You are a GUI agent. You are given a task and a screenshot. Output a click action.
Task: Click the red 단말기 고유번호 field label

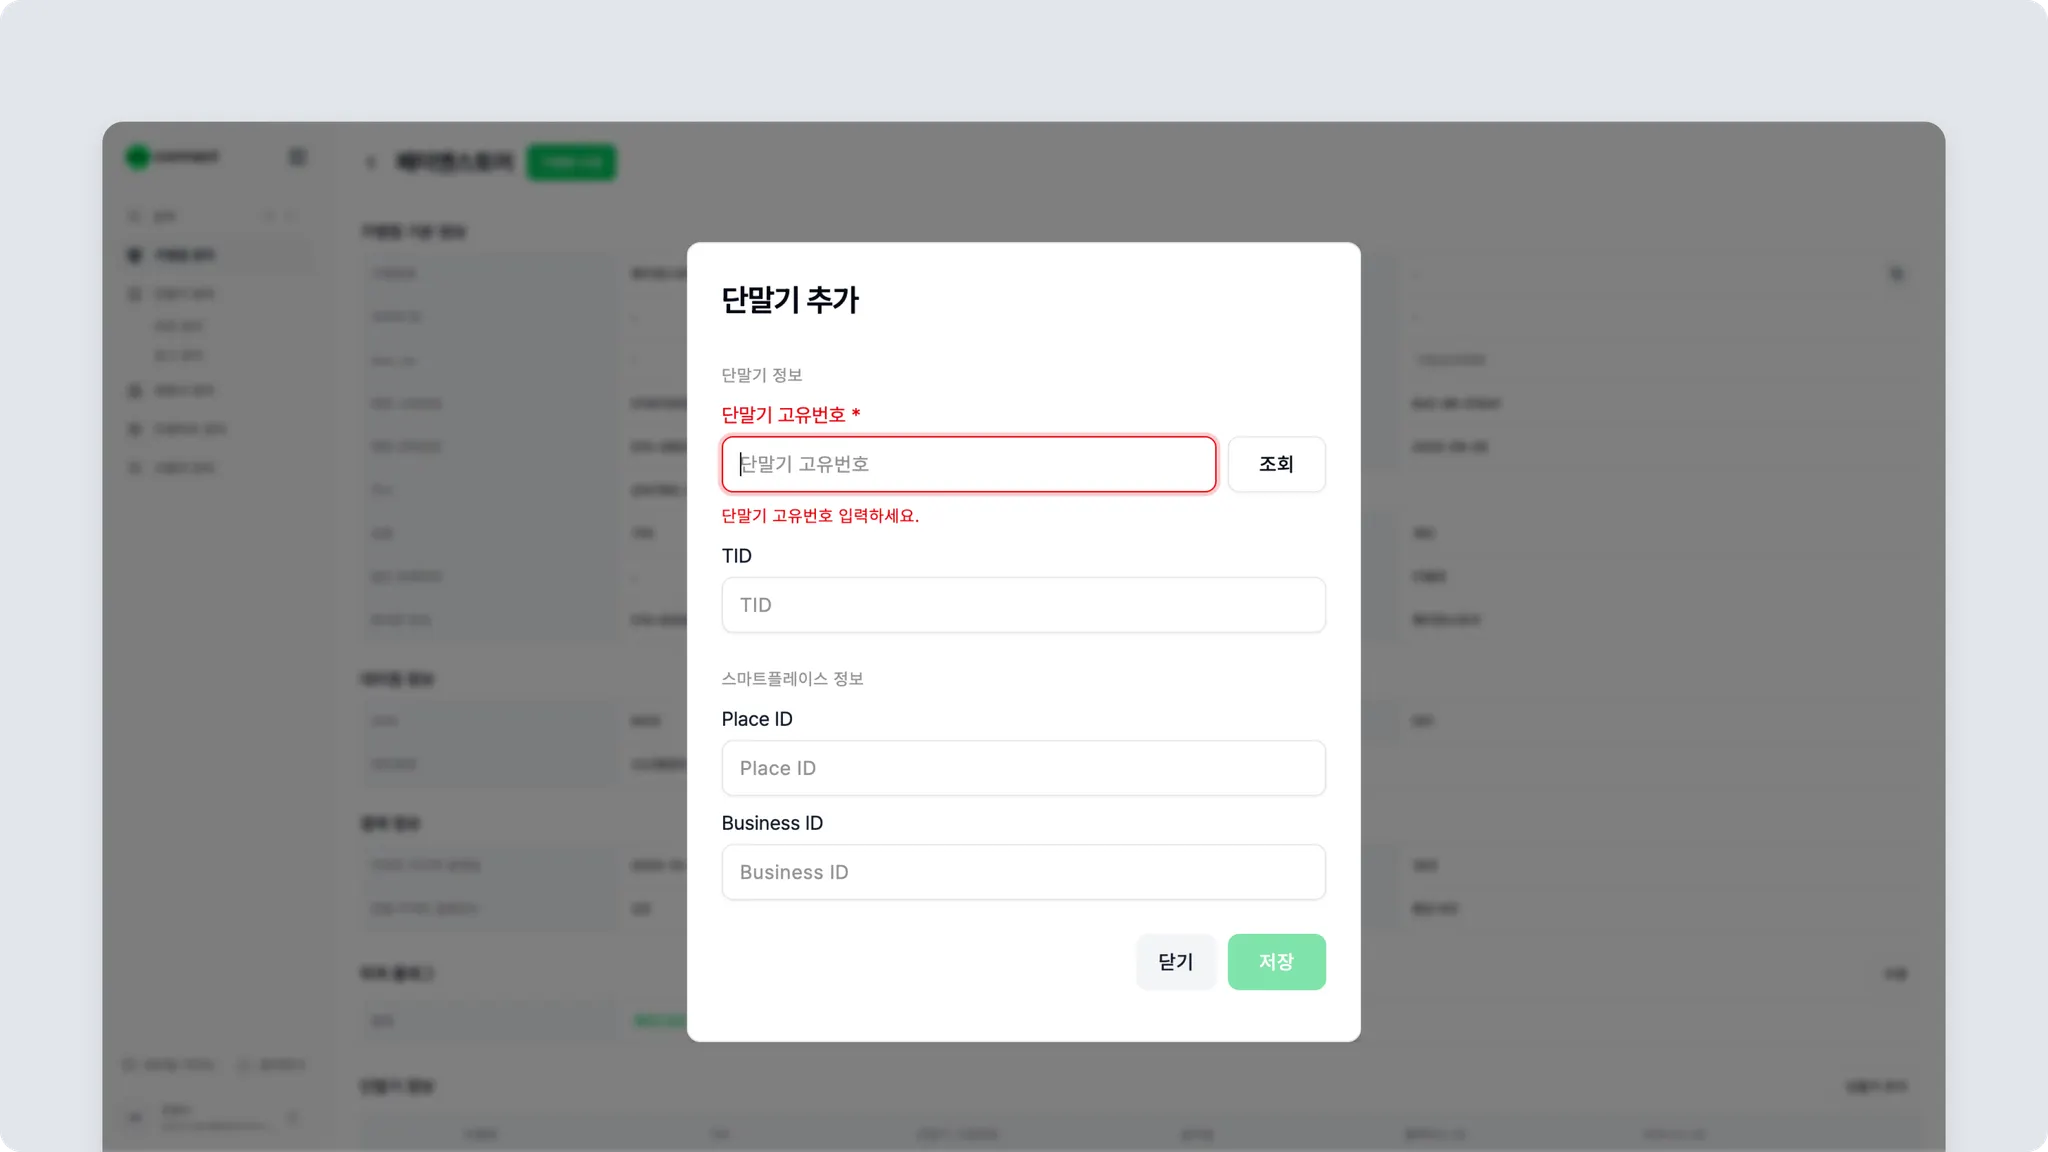tap(784, 415)
